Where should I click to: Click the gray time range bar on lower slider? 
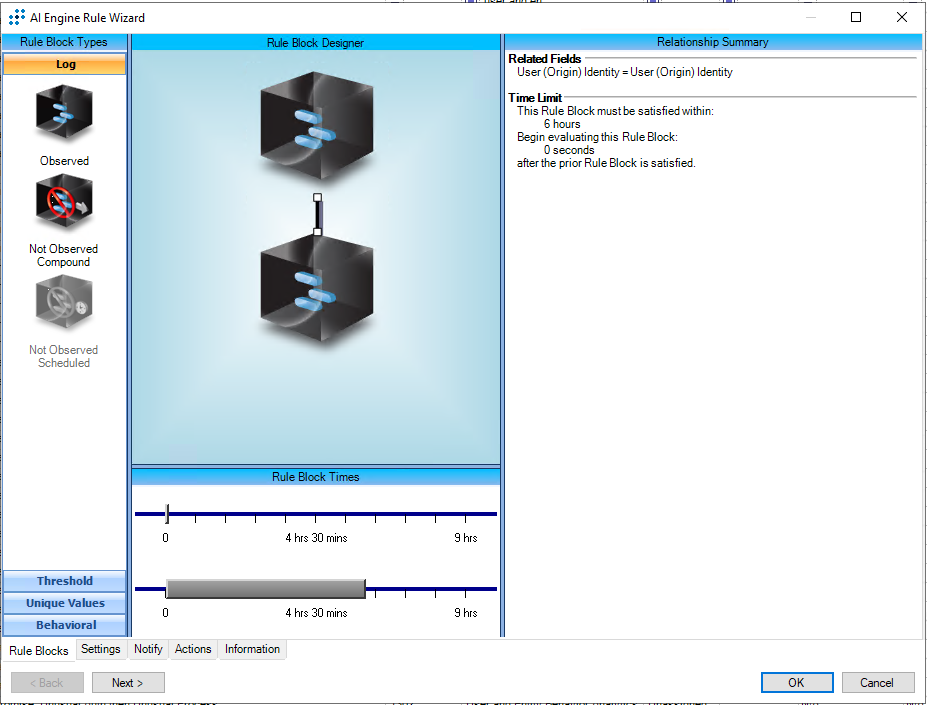(x=265, y=589)
